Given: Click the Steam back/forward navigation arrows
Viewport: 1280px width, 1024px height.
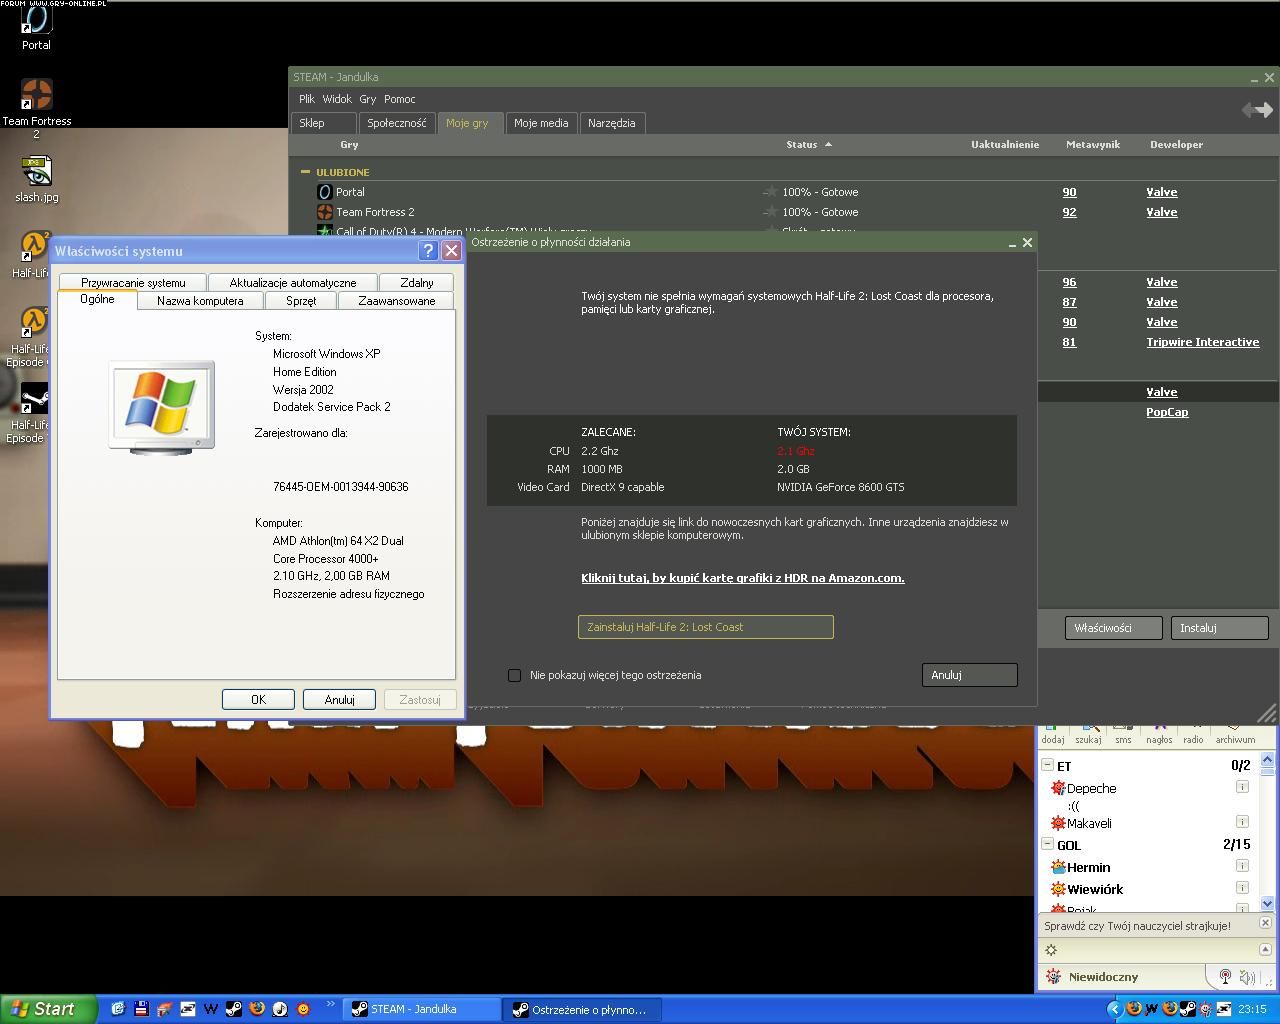Looking at the screenshot, I should pos(1257,110).
